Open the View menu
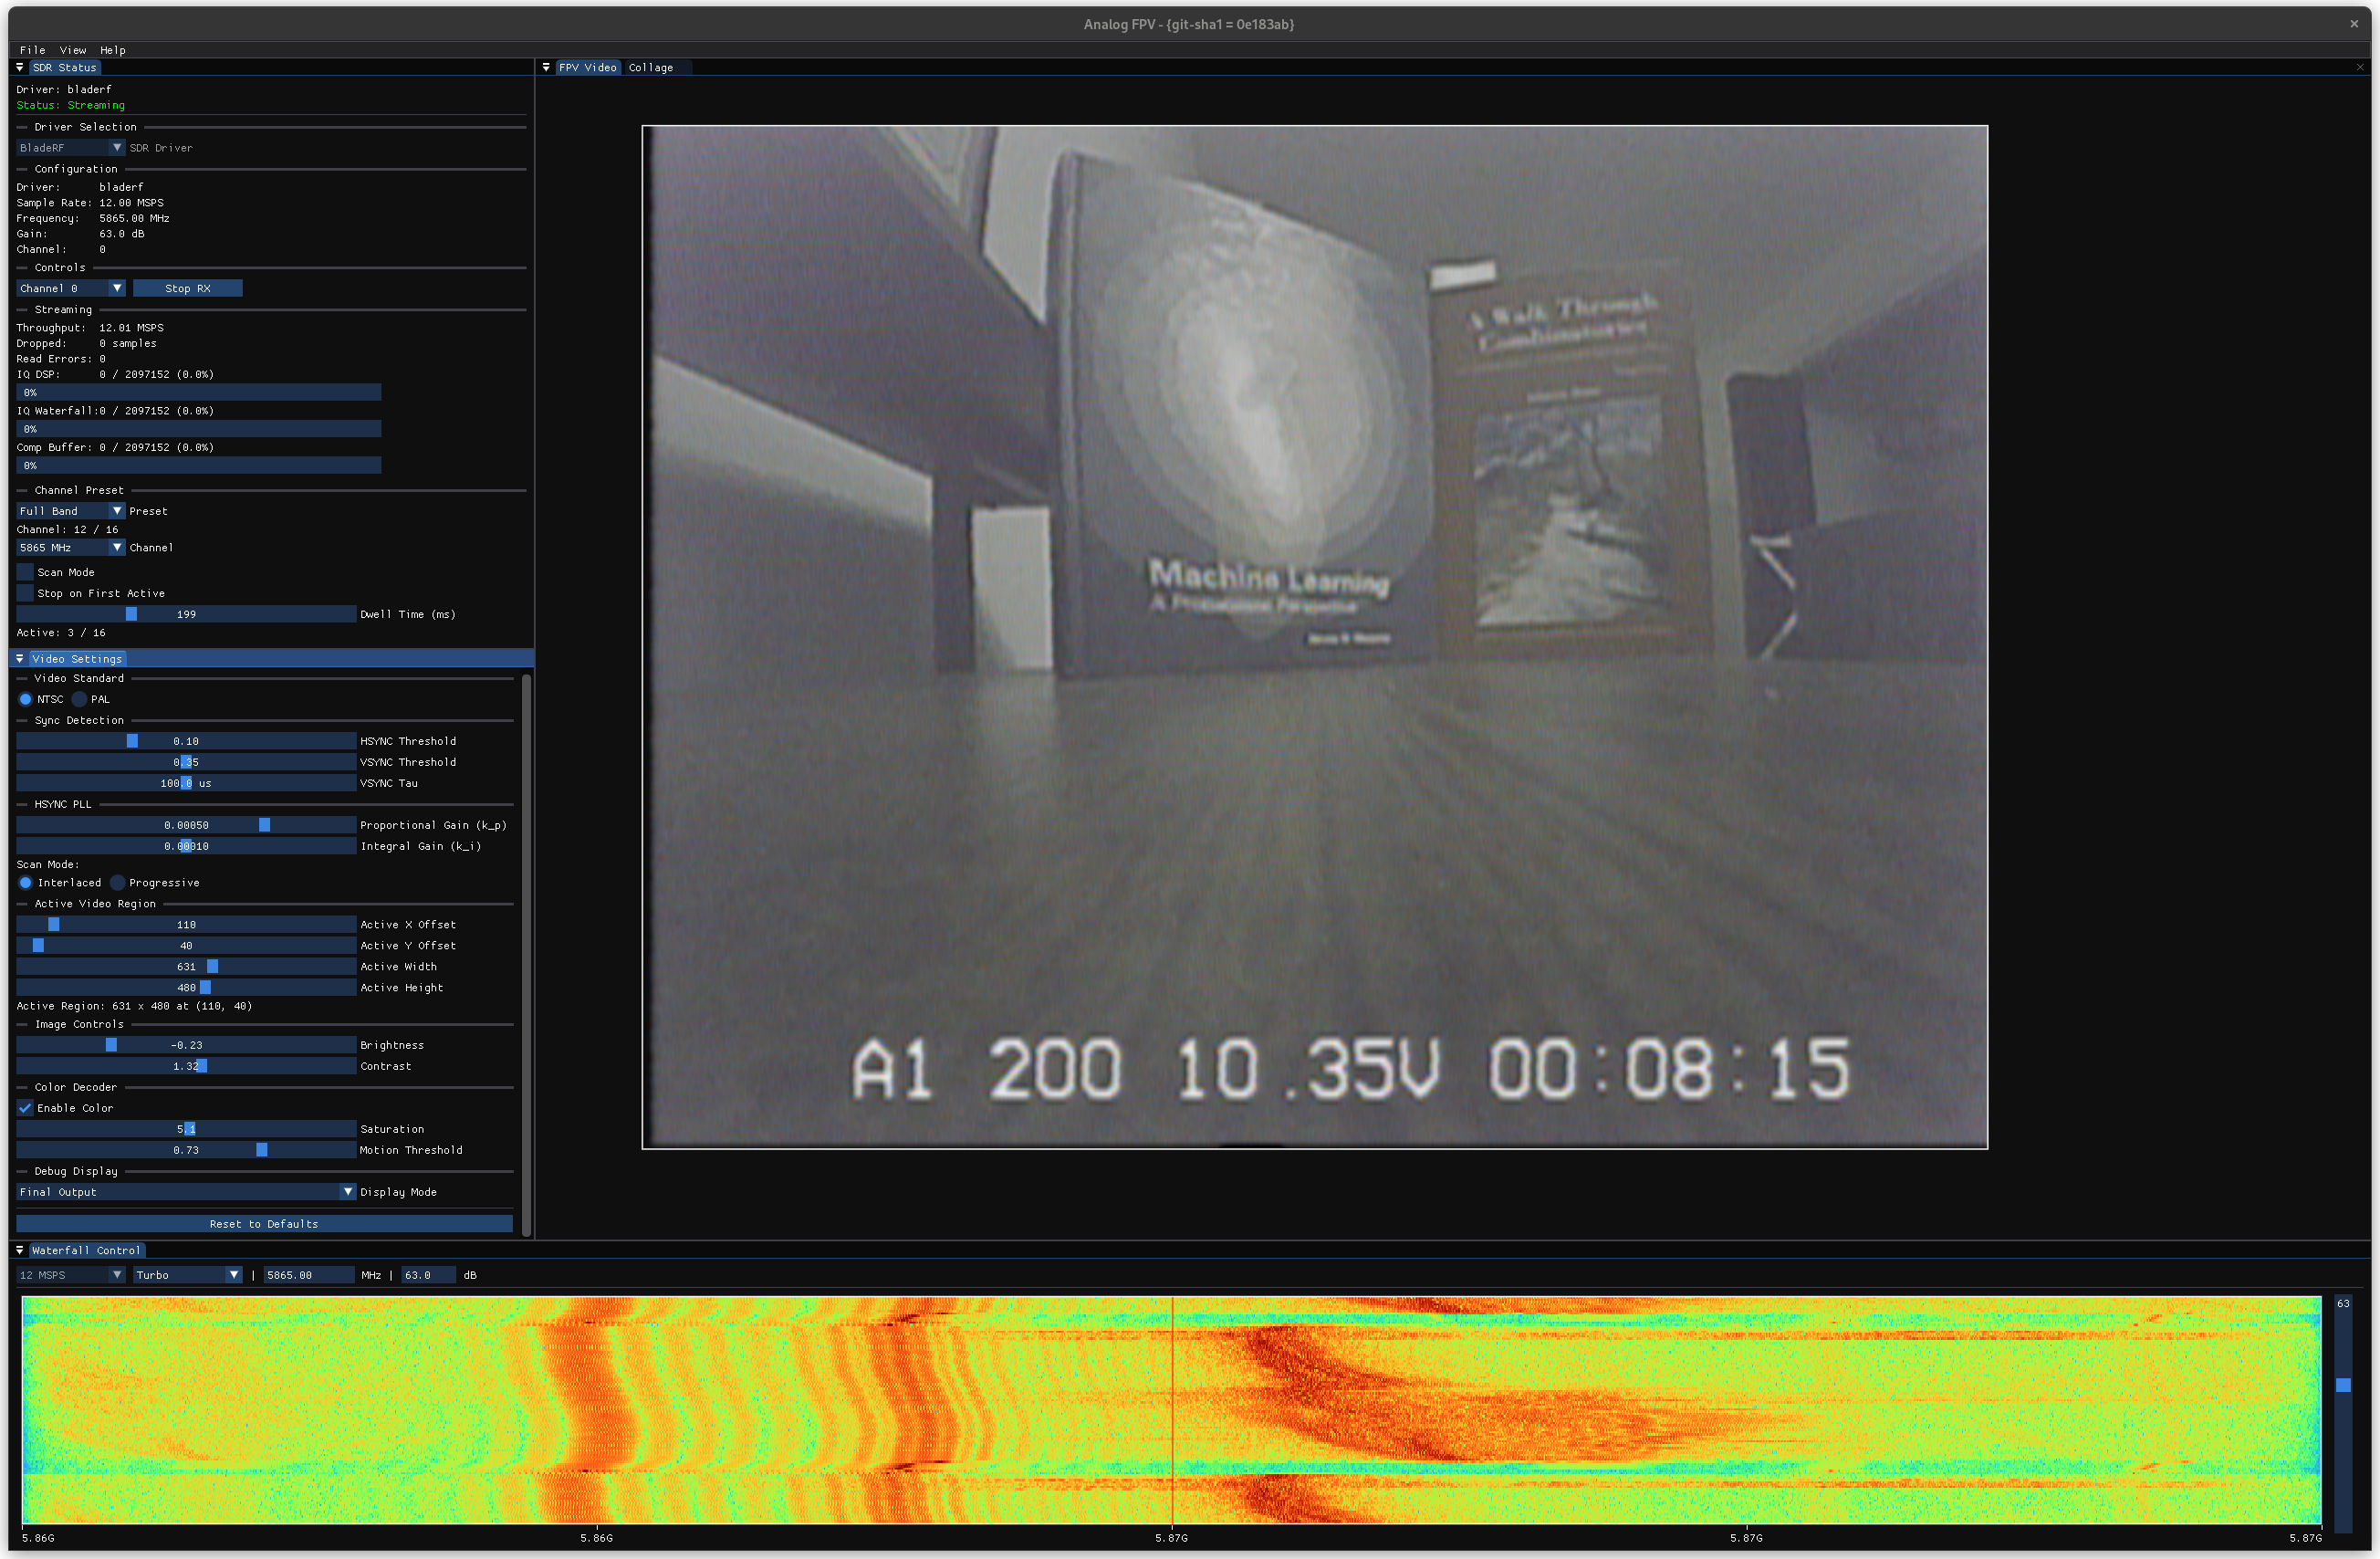This screenshot has height=1559, width=2380. (x=72, y=50)
